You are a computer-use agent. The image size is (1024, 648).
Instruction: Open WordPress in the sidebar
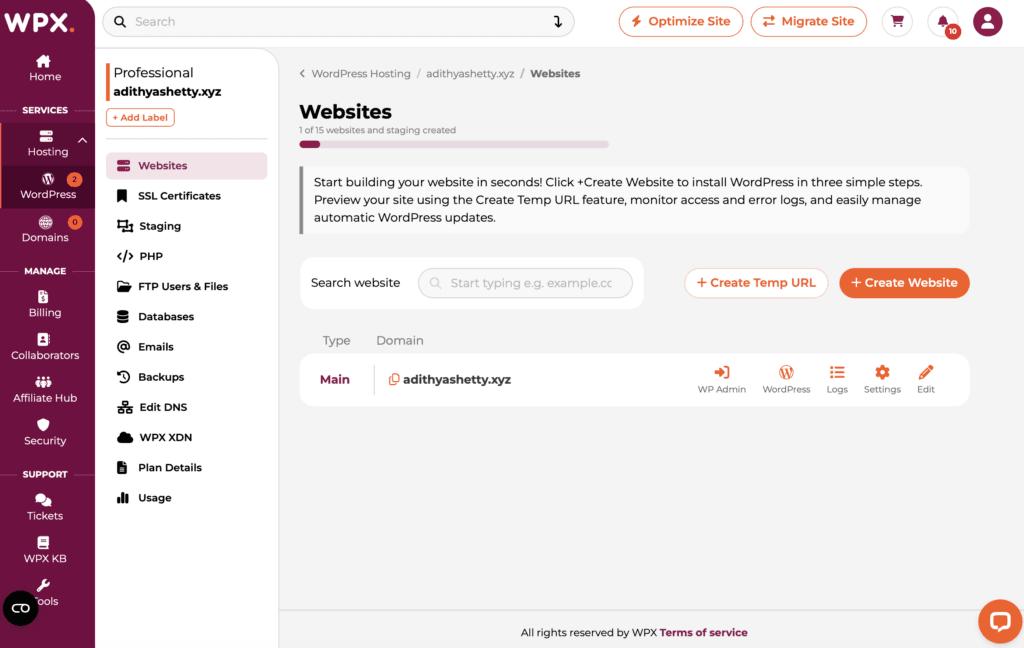pos(48,186)
